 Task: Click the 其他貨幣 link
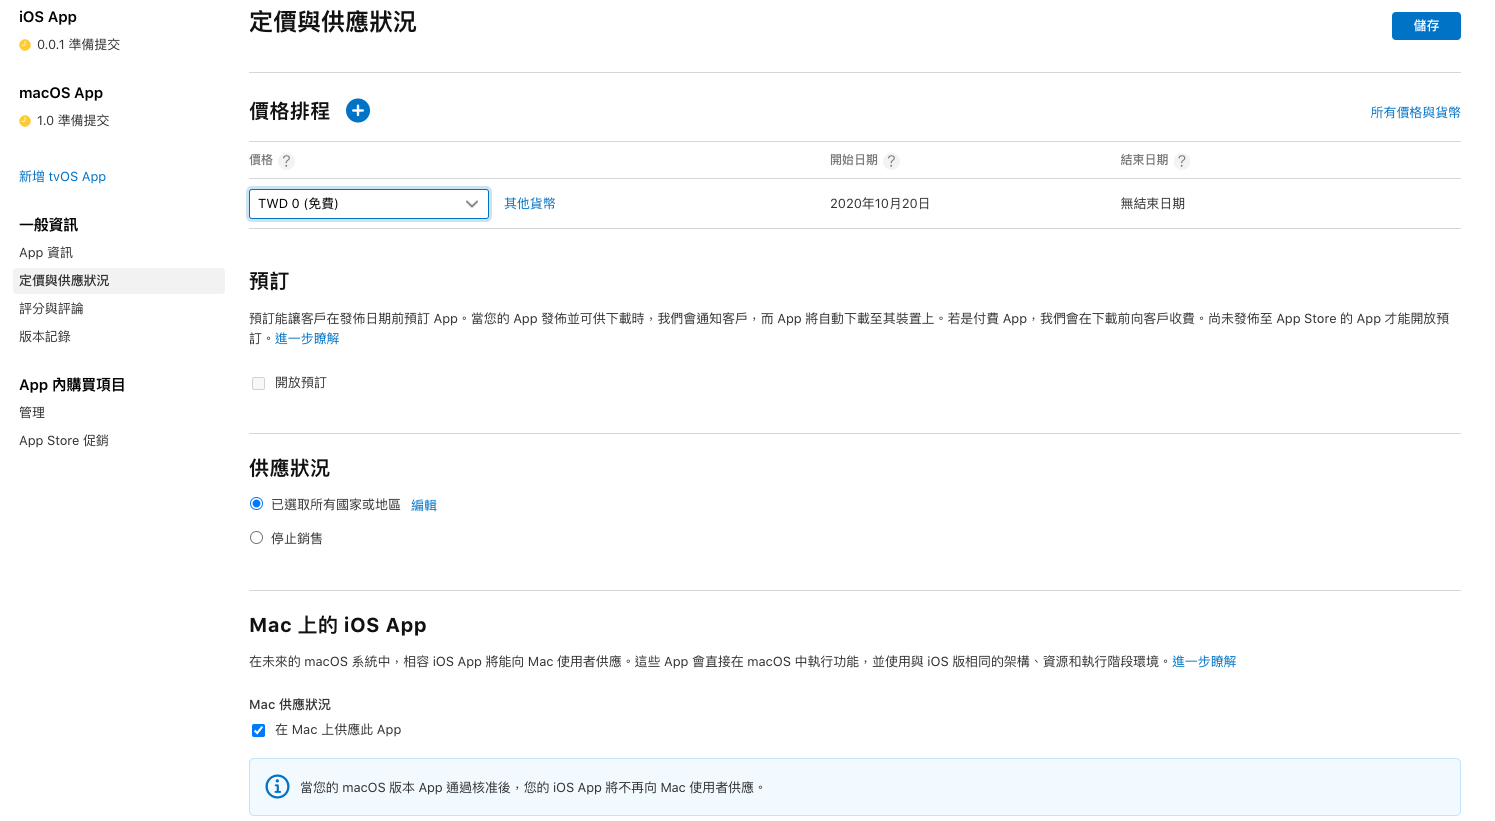[529, 204]
